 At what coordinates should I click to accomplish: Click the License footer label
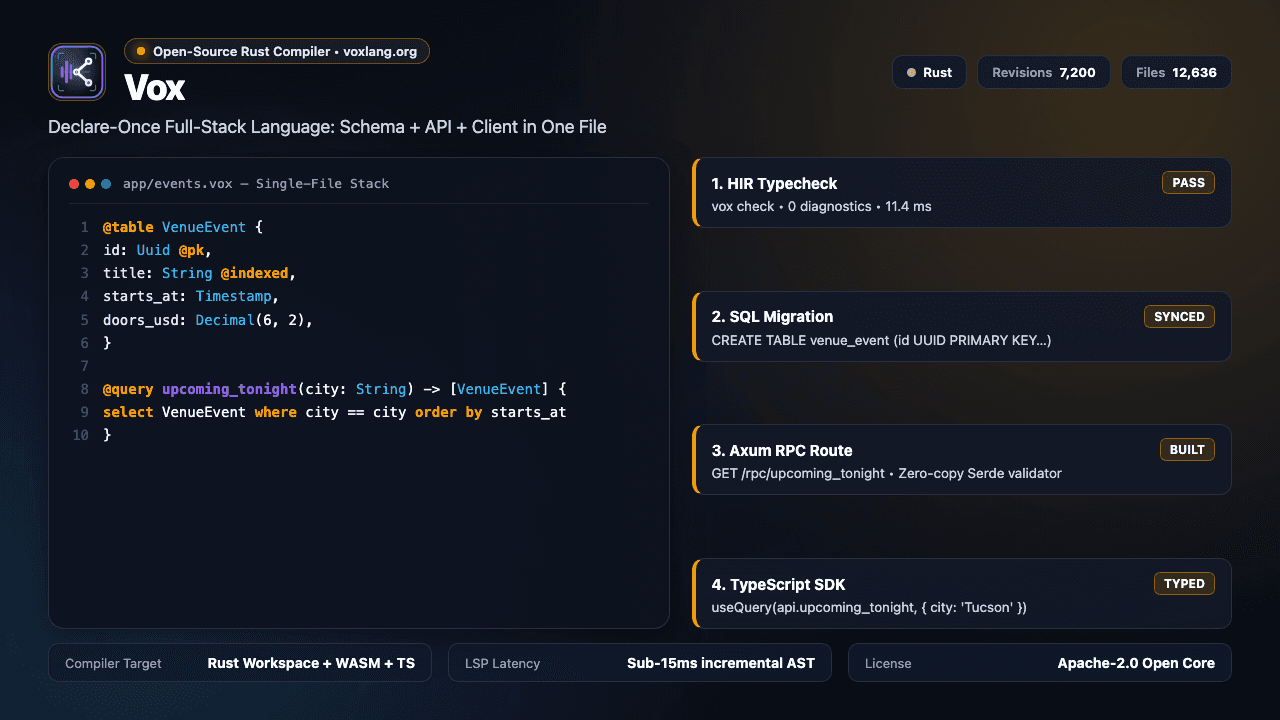888,663
